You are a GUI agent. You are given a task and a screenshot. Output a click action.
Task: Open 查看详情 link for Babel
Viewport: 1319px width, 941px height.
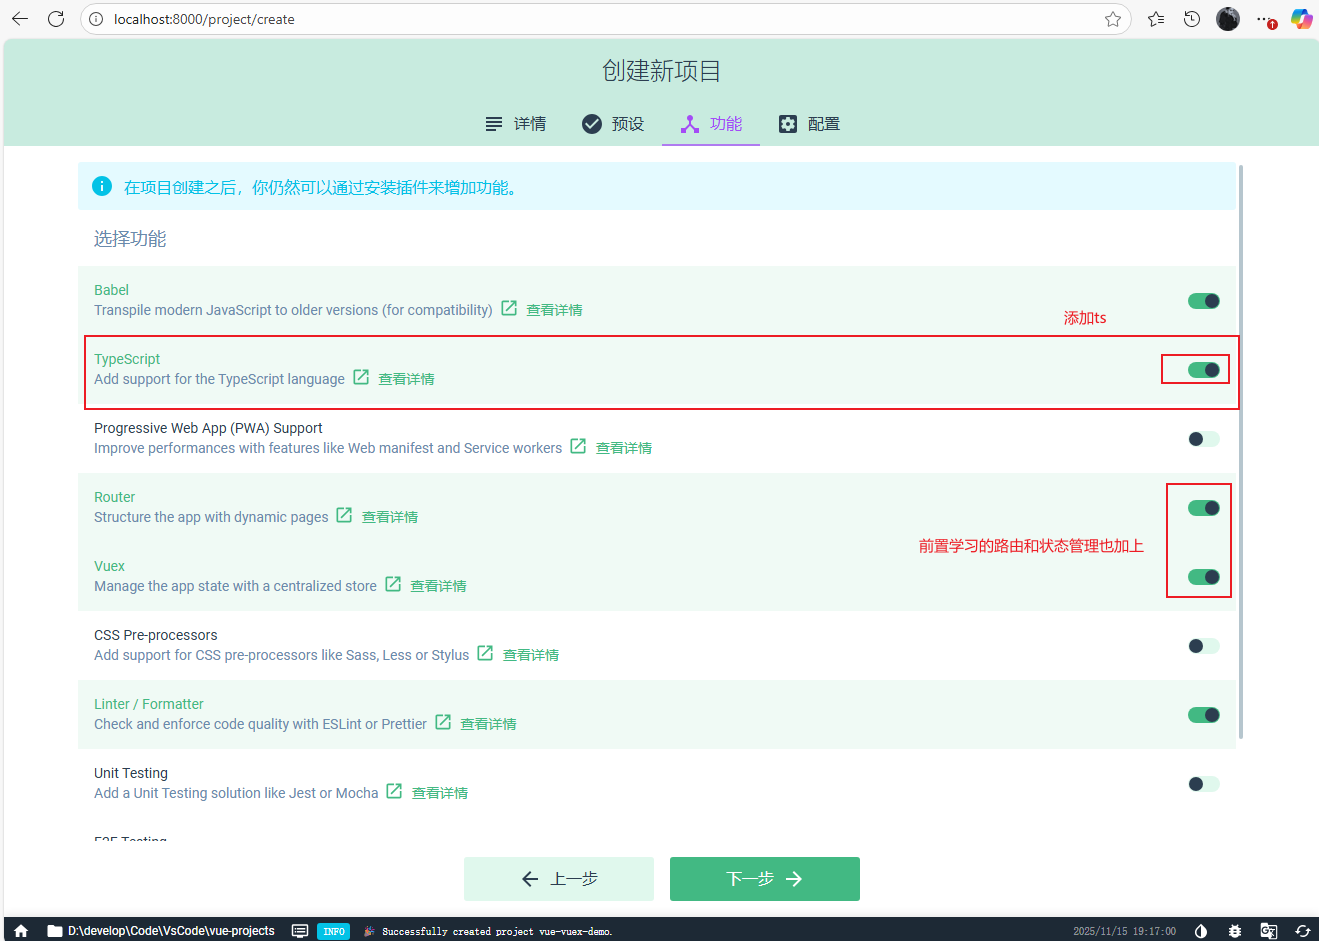[x=554, y=310]
